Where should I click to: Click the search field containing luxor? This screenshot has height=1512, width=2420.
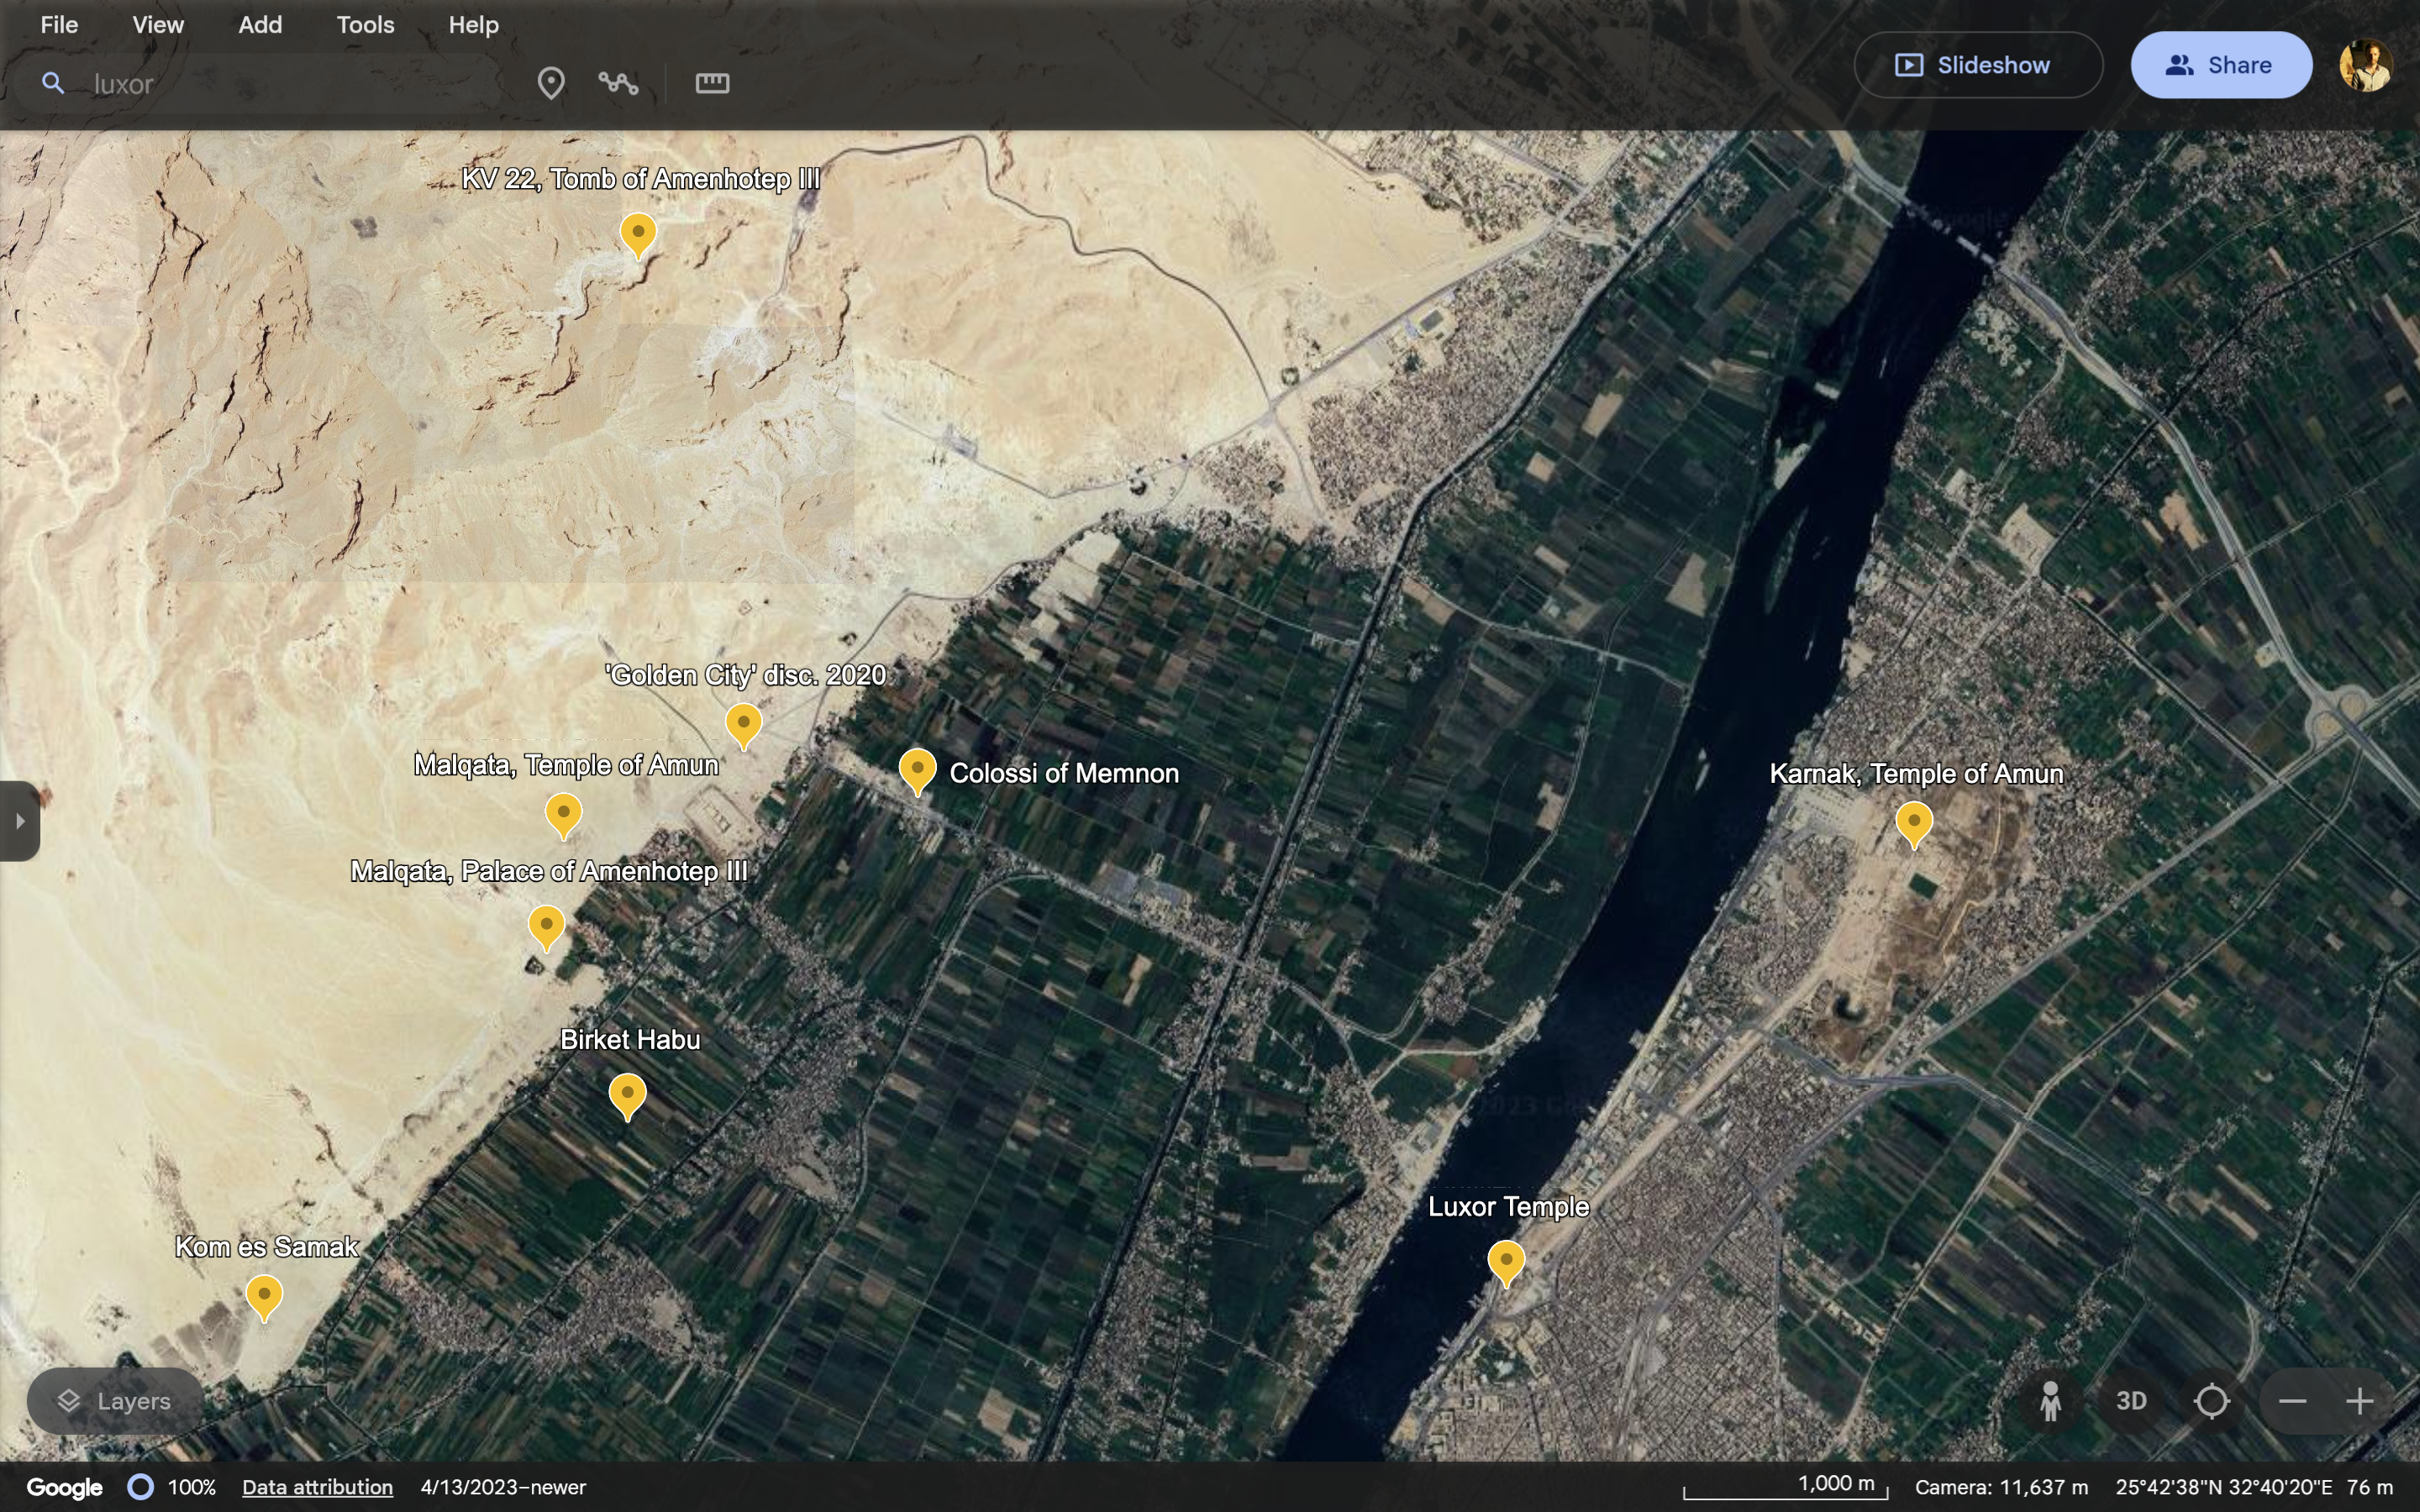pos(280,84)
